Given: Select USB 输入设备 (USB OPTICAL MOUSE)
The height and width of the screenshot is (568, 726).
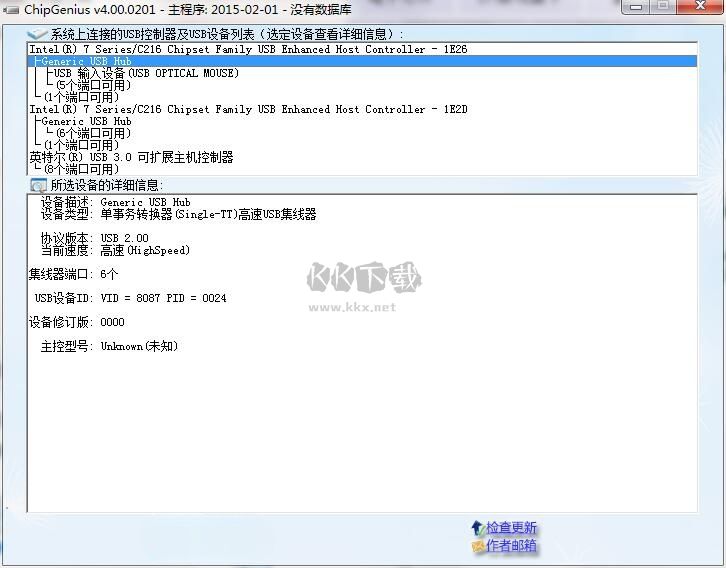Looking at the screenshot, I should coord(146,73).
